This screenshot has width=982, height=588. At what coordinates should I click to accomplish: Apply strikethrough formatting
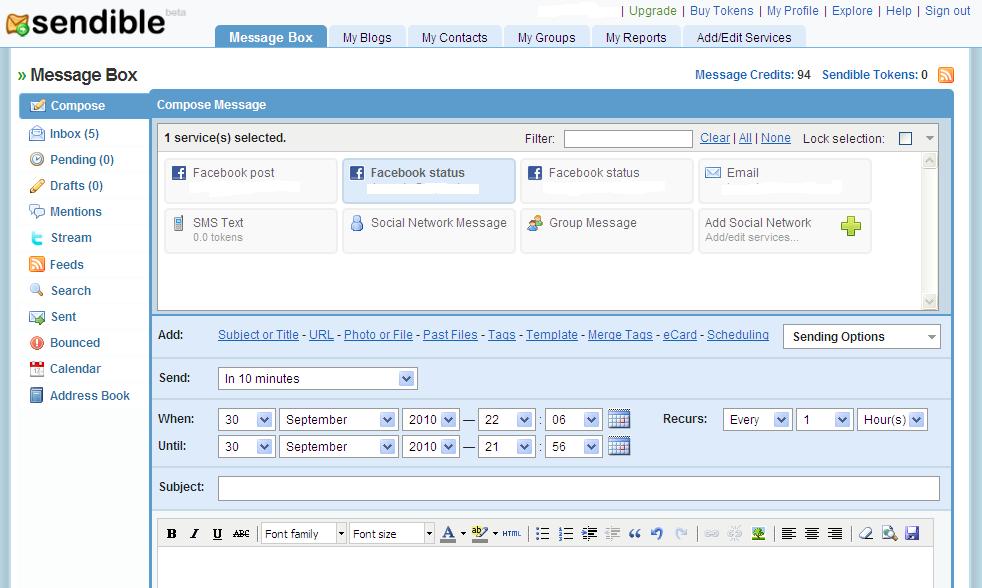tap(241, 534)
